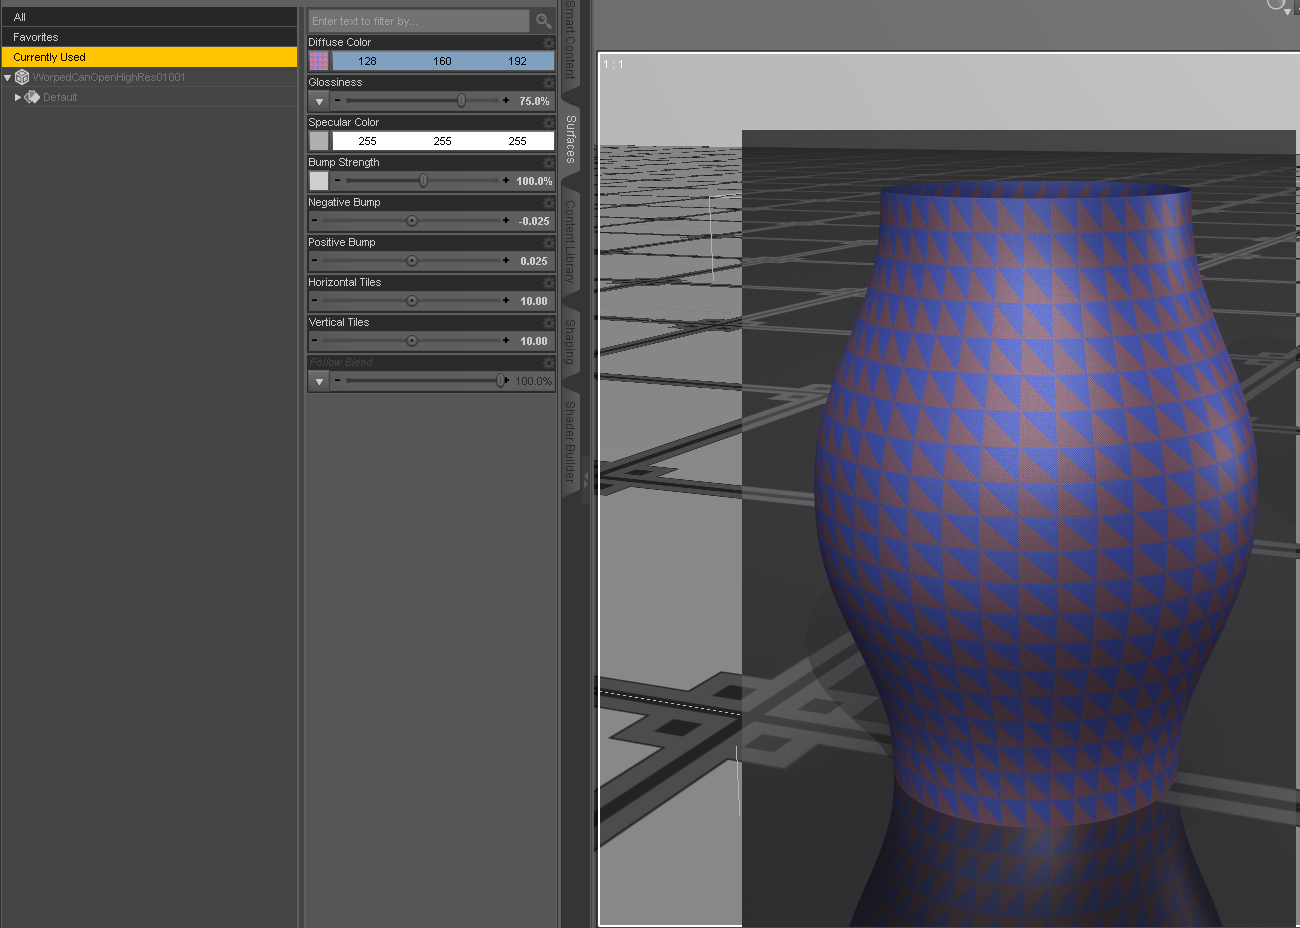Switch to the Surfaces tab

coord(570,139)
